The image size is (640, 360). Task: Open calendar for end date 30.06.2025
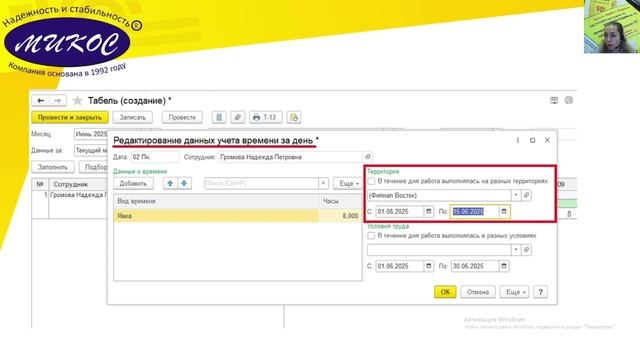pos(504,266)
